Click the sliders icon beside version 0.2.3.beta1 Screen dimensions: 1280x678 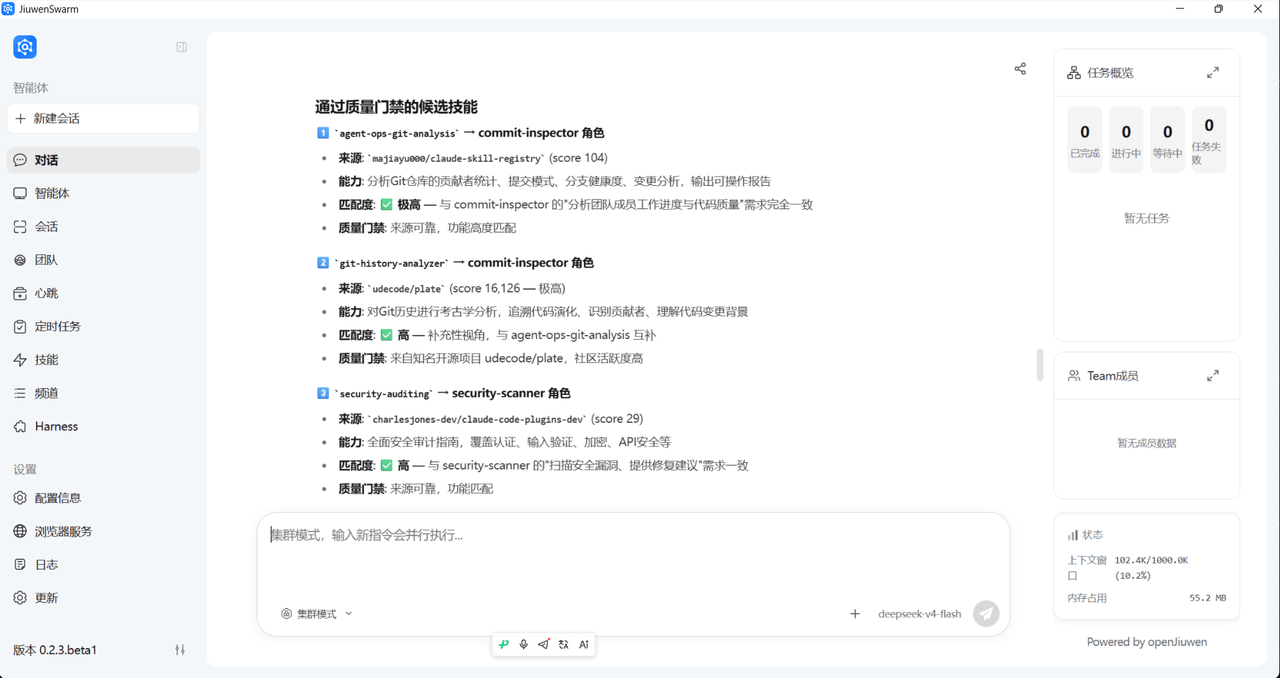click(x=180, y=650)
